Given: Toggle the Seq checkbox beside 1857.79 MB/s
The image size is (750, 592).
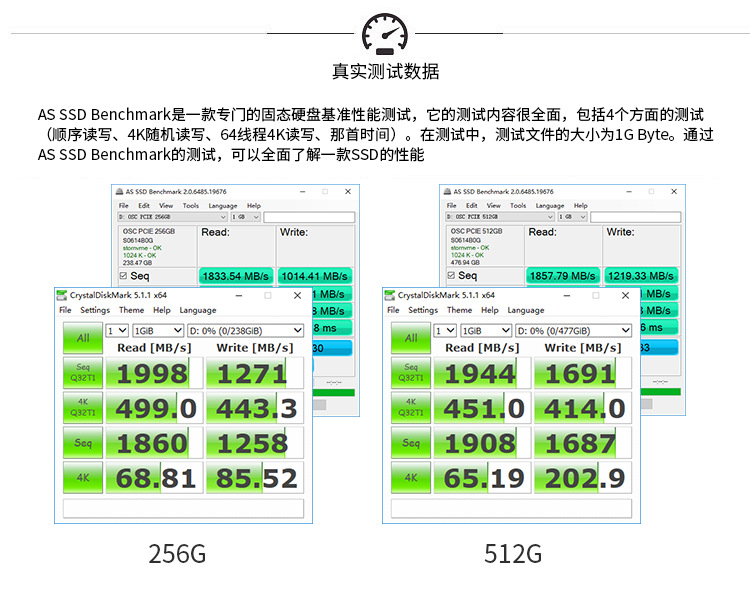Looking at the screenshot, I should pyautogui.click(x=451, y=275).
